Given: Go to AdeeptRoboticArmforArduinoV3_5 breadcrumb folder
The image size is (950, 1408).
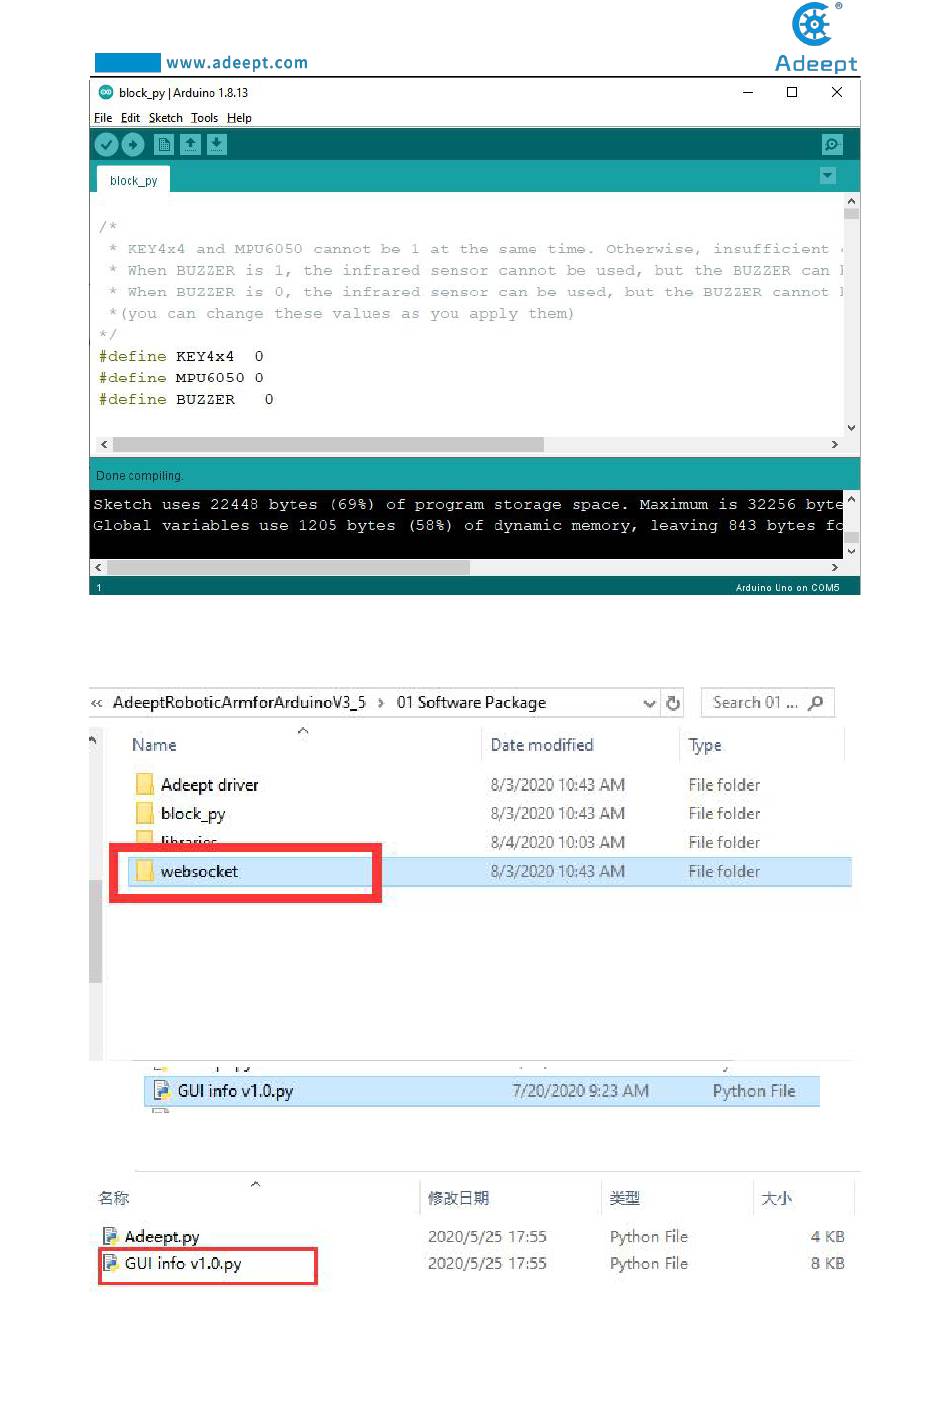Looking at the screenshot, I should point(239,703).
